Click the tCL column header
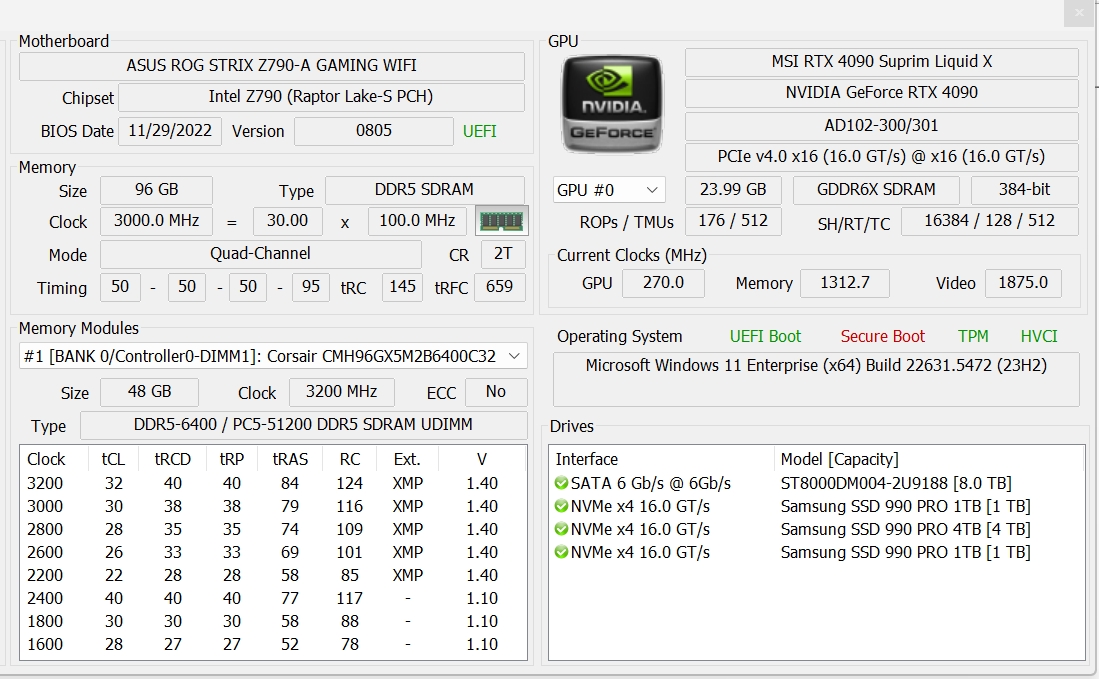Viewport: 1099px width, 679px height. tap(113, 460)
